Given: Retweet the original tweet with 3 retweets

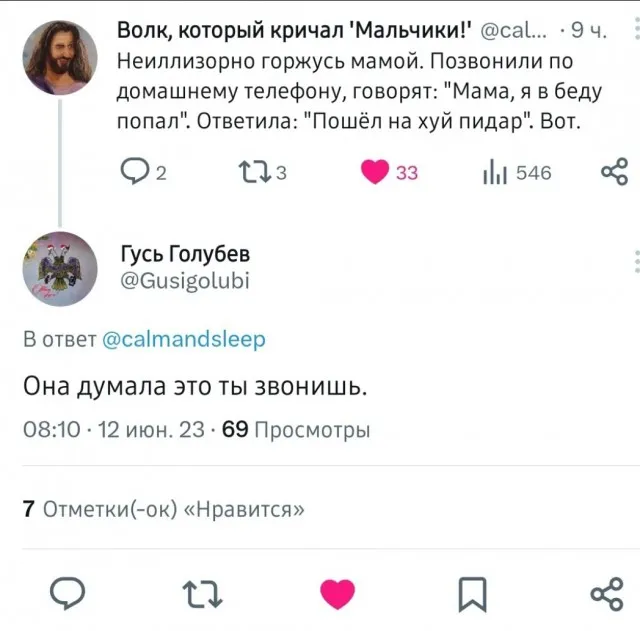Looking at the screenshot, I should [x=252, y=172].
